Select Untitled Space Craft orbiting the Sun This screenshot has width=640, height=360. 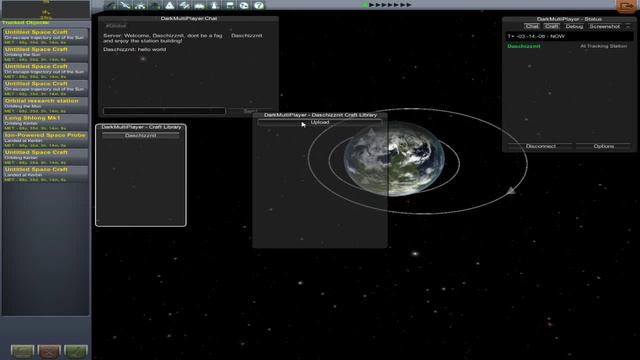[x=45, y=54]
